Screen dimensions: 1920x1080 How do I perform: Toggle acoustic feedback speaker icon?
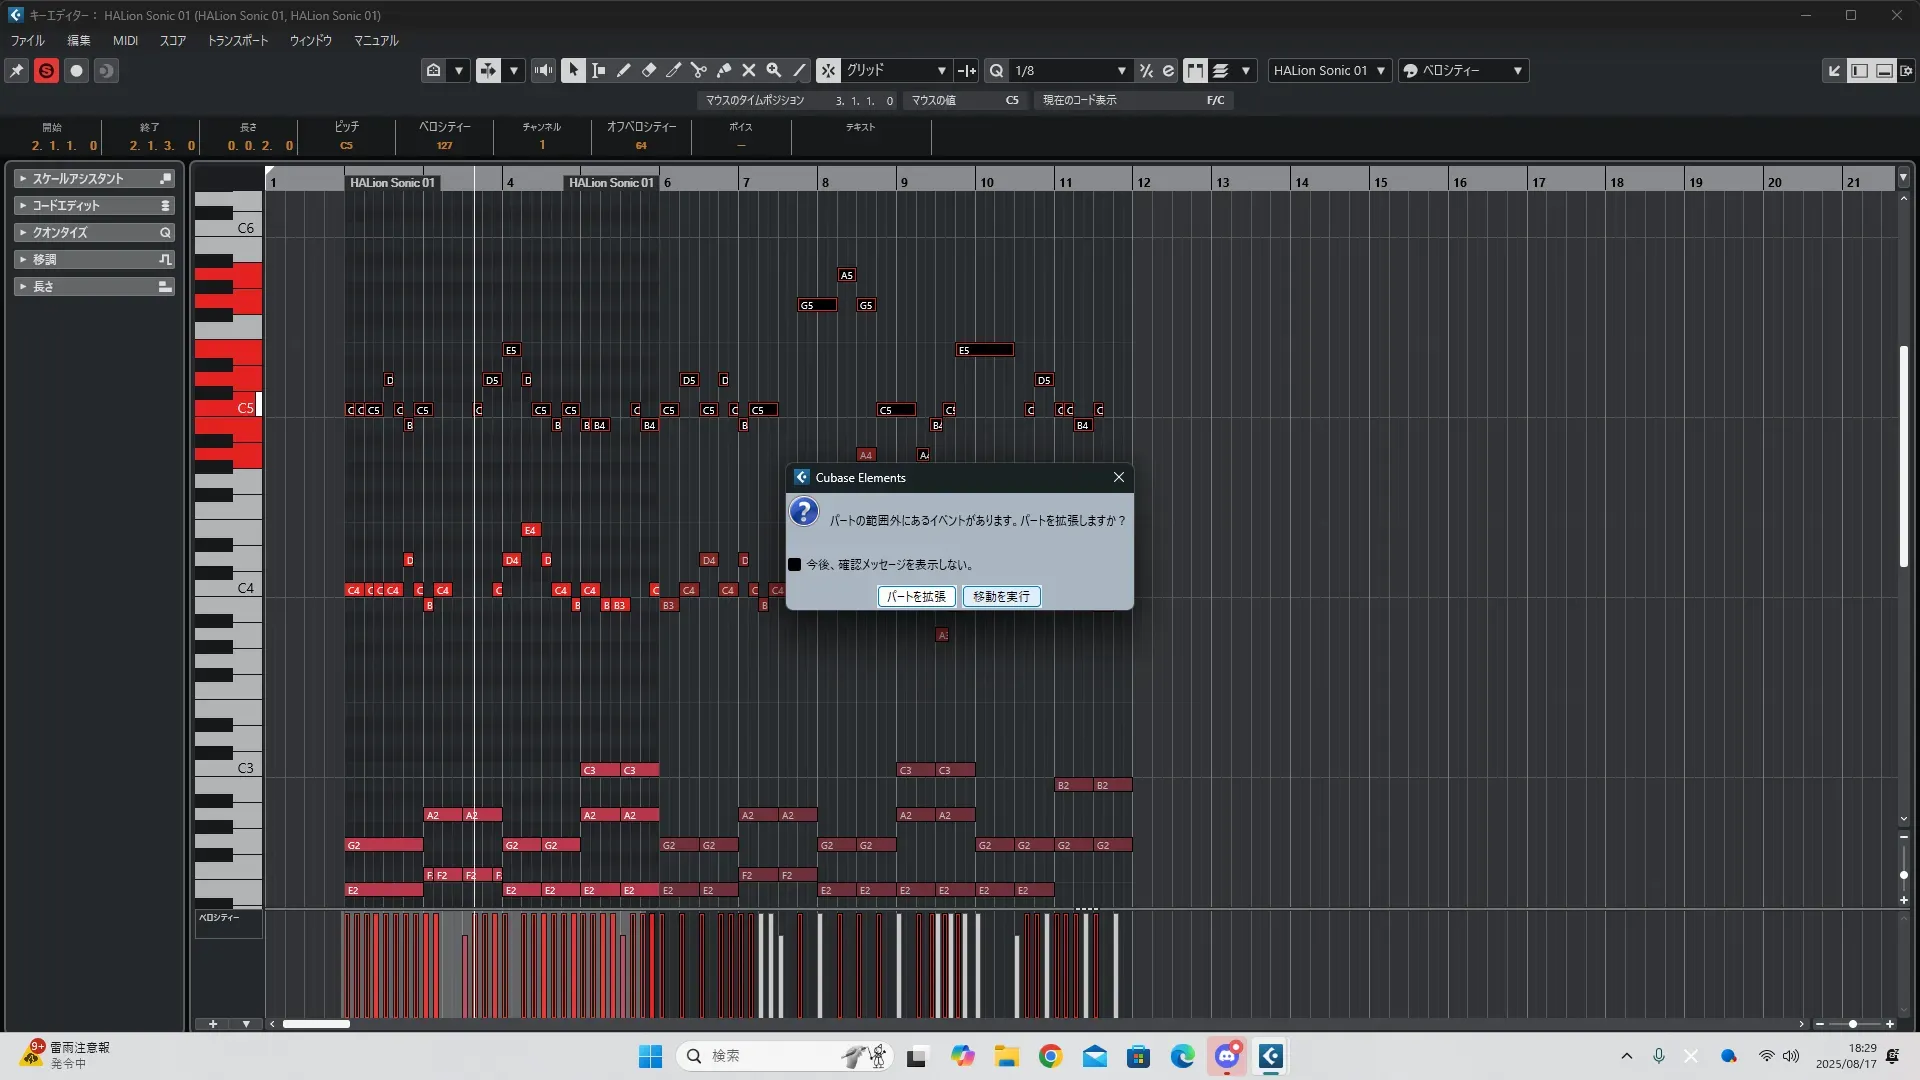coord(543,70)
